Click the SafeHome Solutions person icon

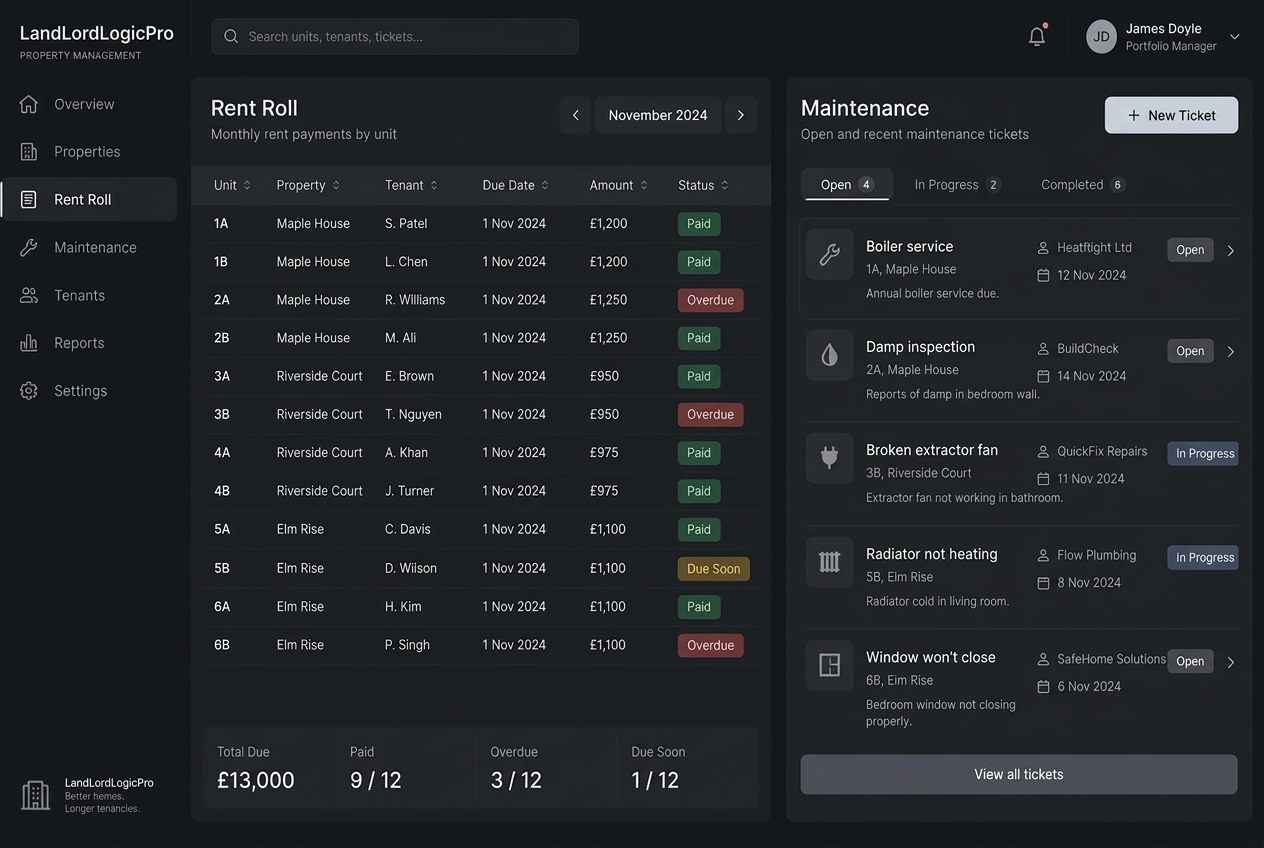pyautogui.click(x=1043, y=659)
